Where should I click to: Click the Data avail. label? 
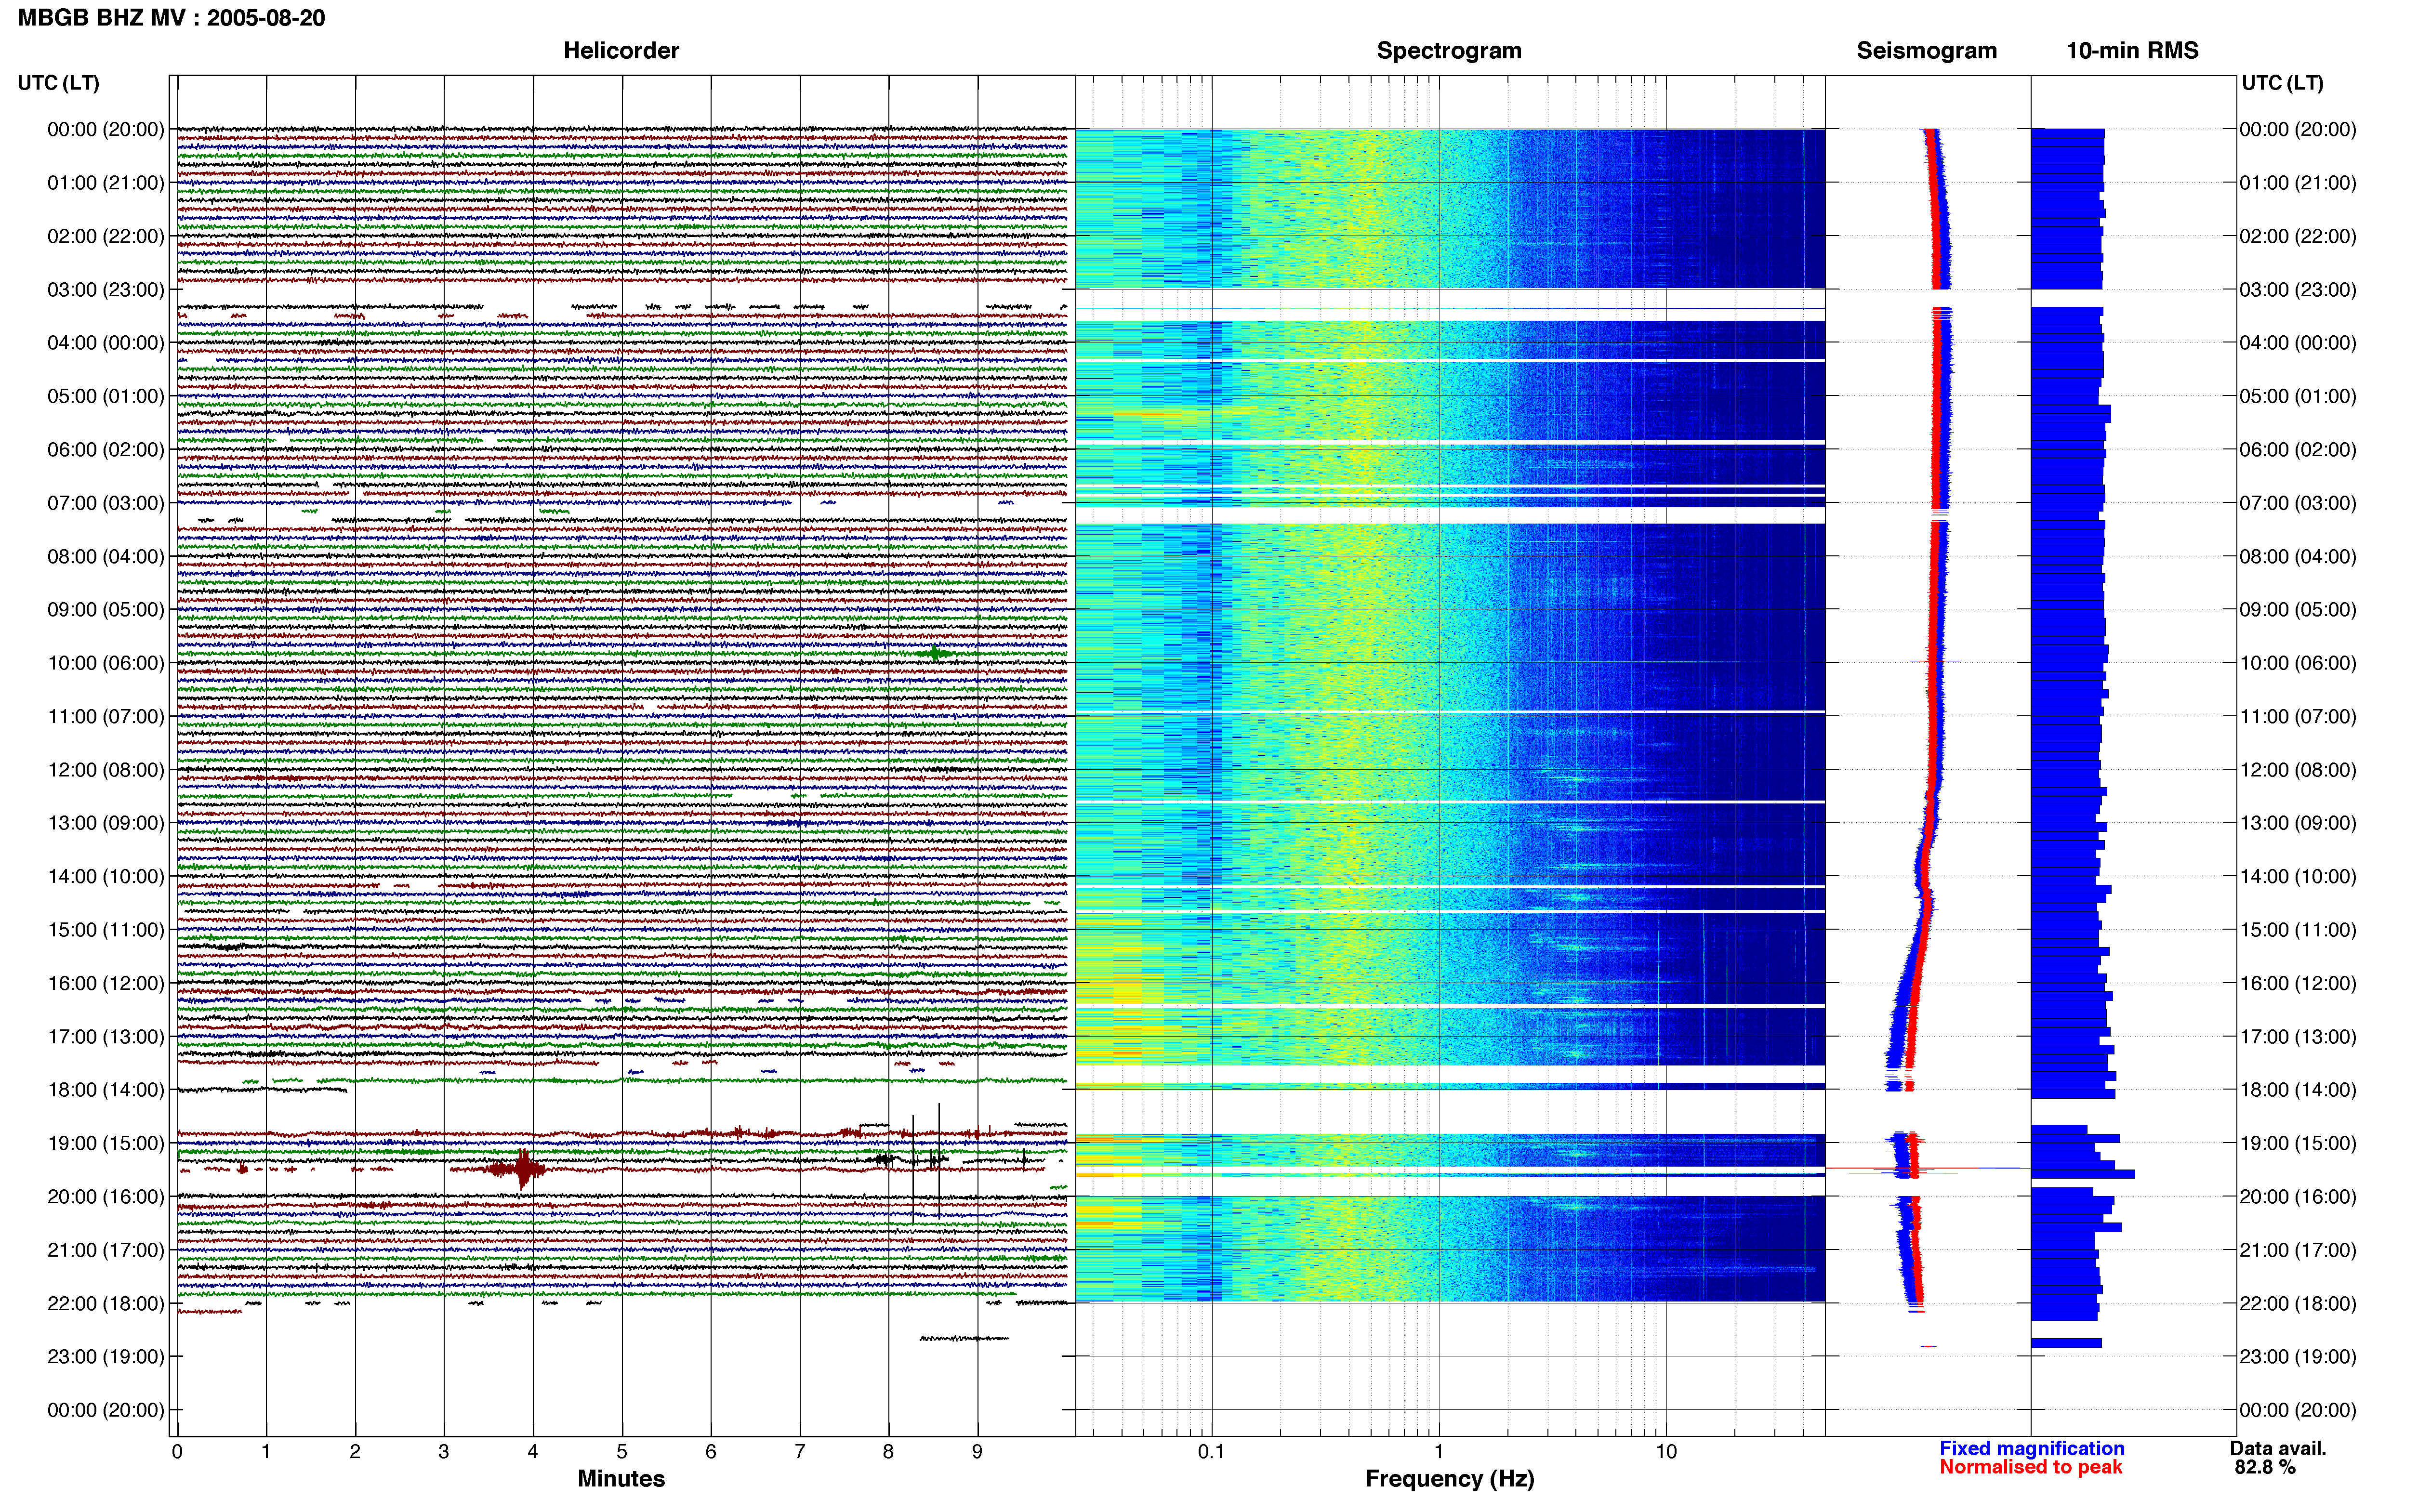click(2278, 1449)
